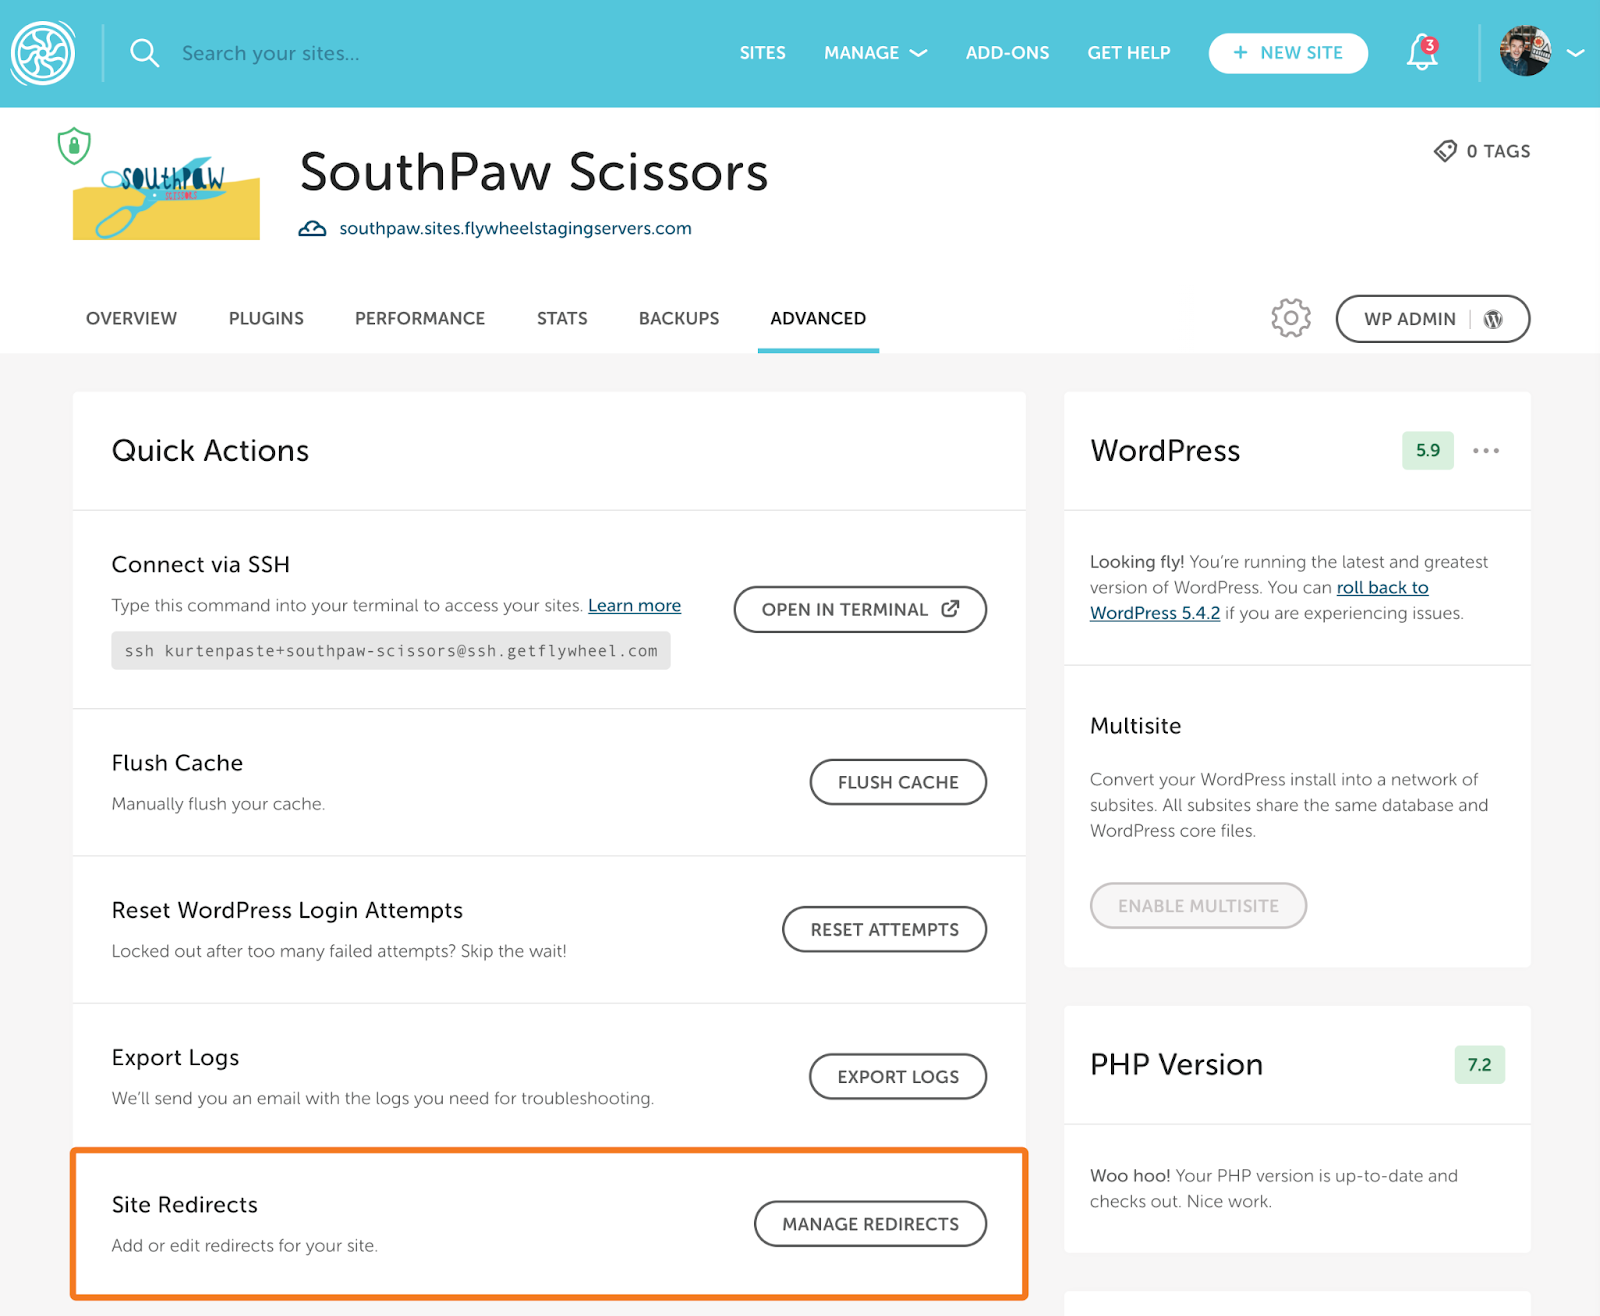Click the 0 Tags label
The width and height of the screenshot is (1600, 1316).
pos(1498,151)
